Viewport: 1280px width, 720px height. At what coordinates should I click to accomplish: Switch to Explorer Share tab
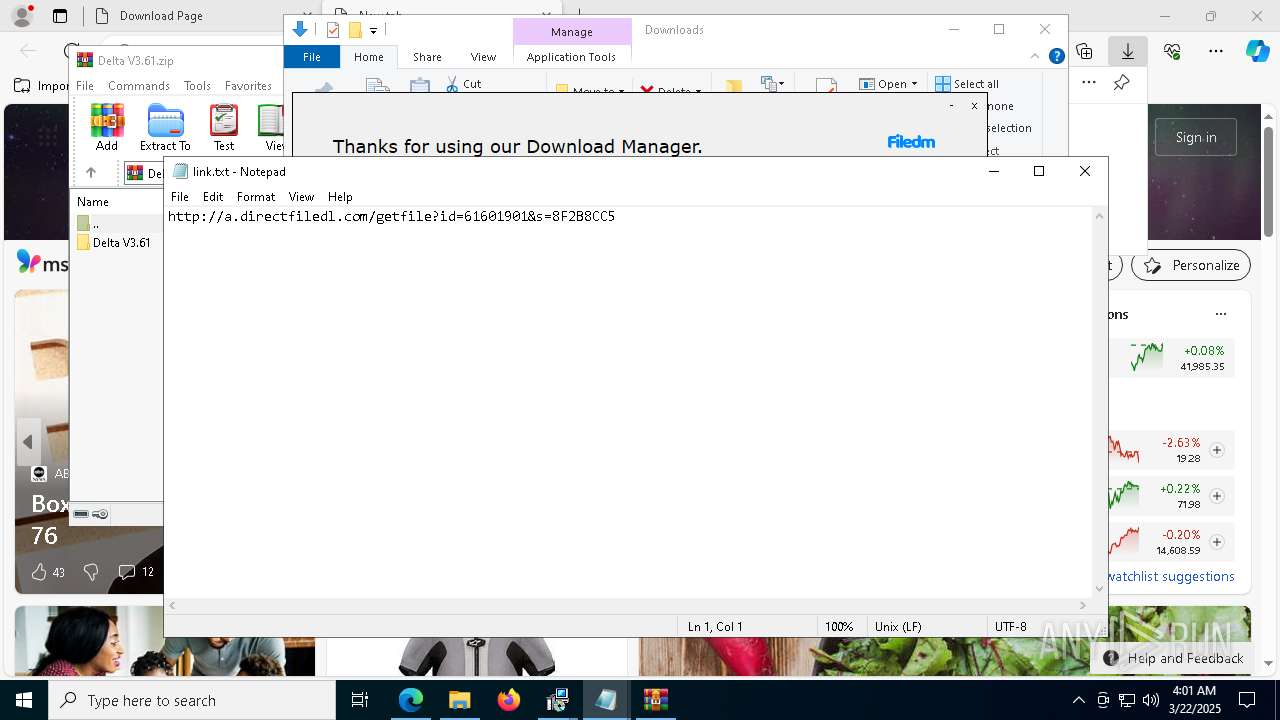tap(427, 57)
